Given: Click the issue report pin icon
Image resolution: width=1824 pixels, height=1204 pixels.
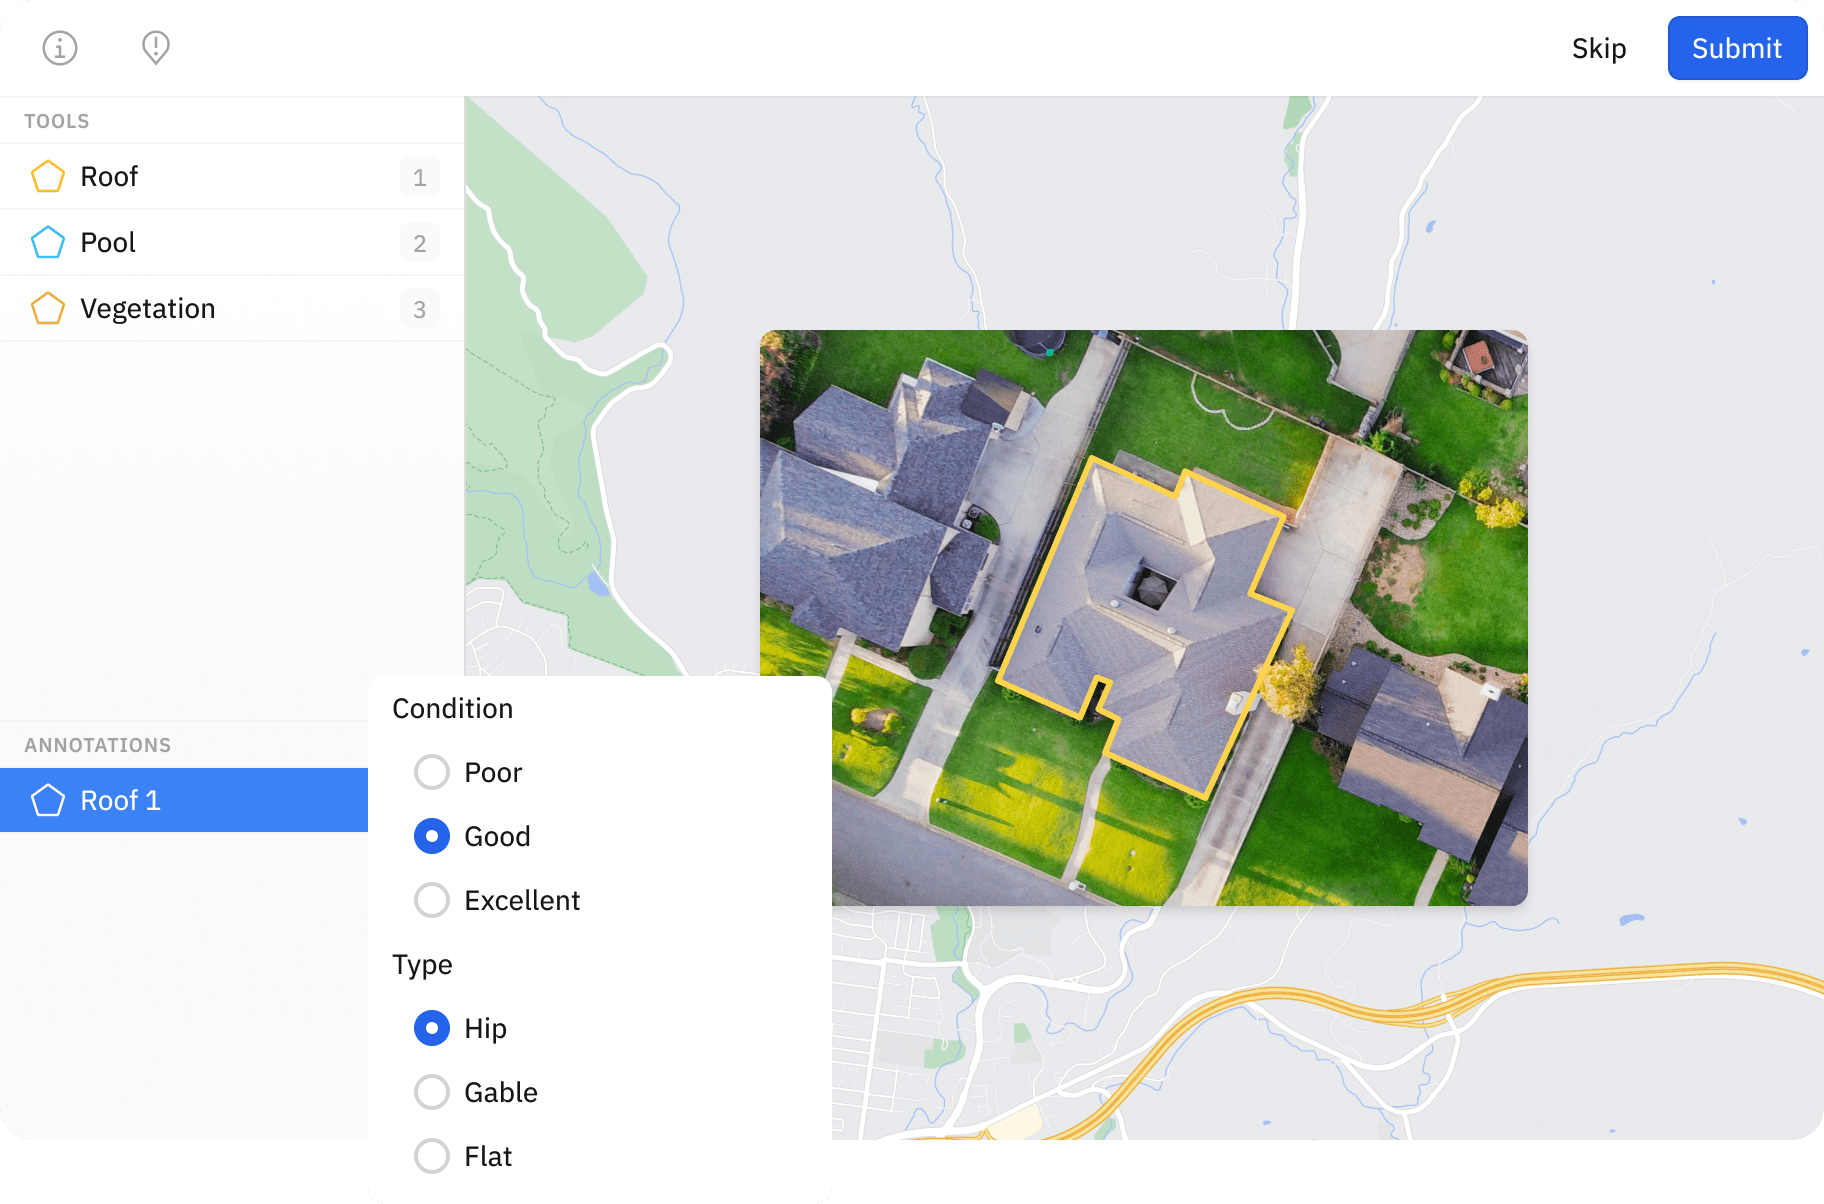Looking at the screenshot, I should [x=156, y=47].
